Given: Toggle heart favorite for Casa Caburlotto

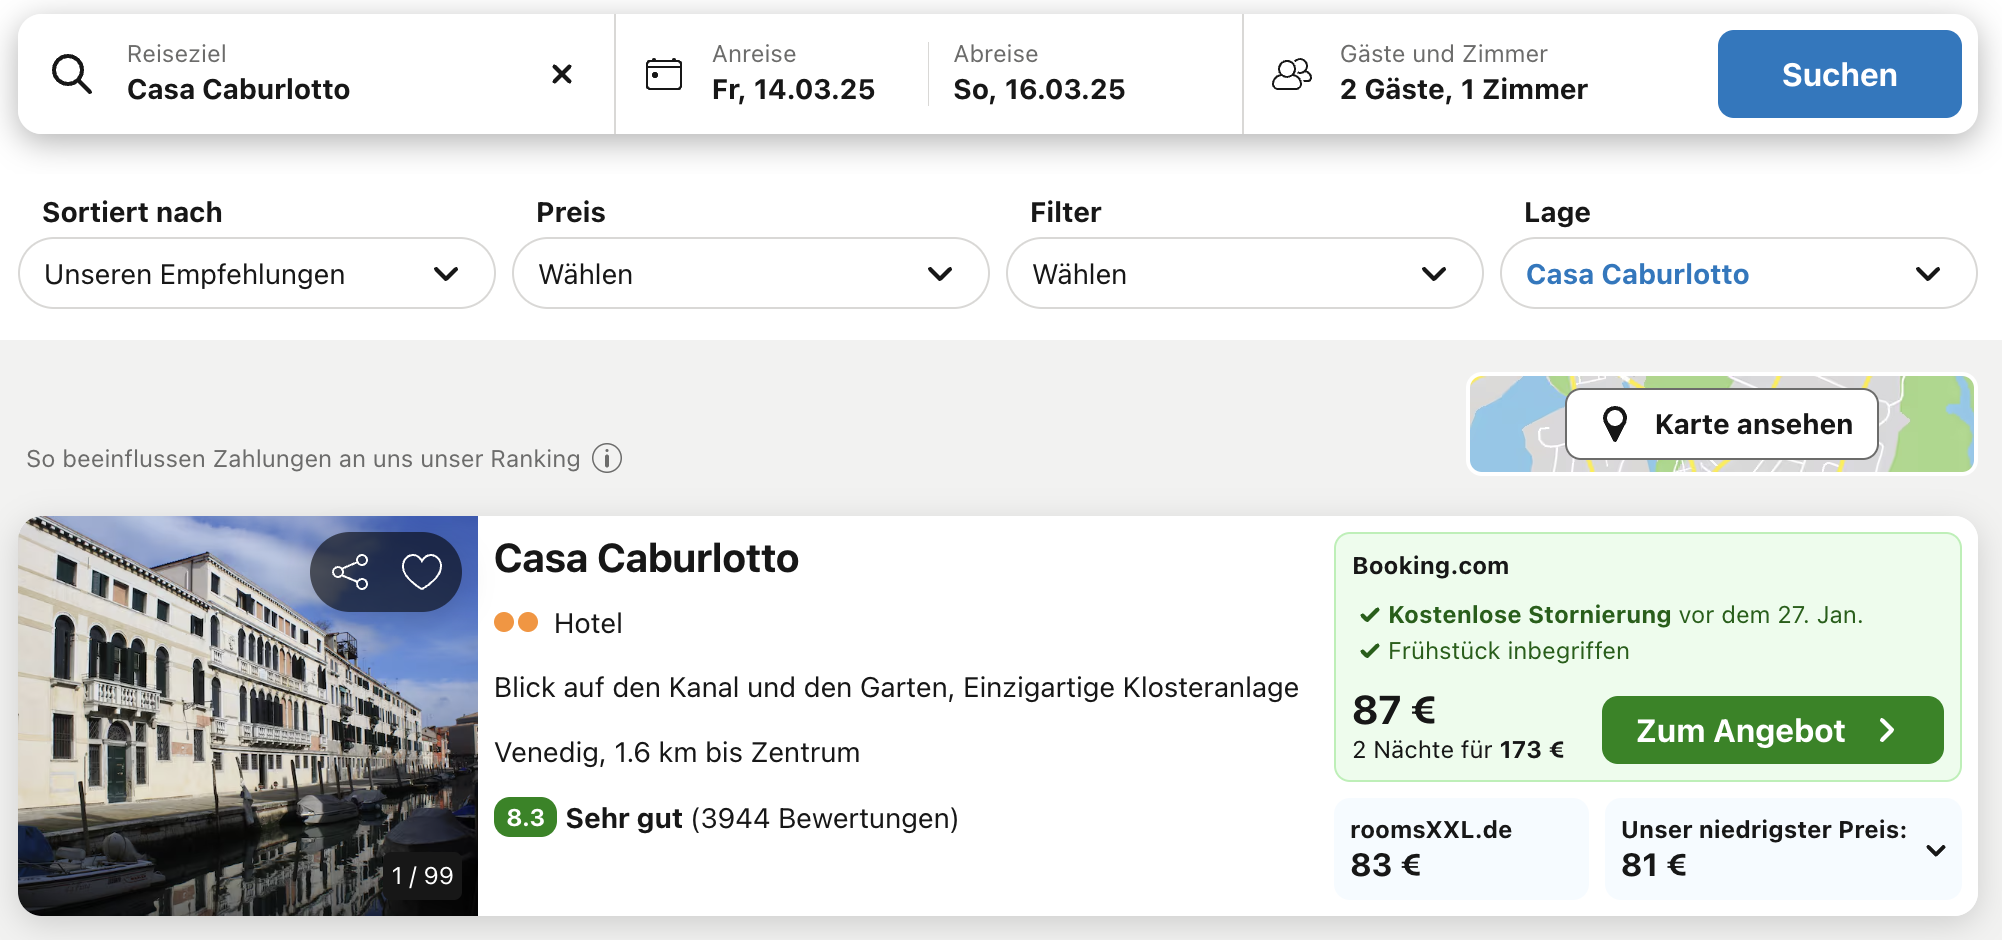Looking at the screenshot, I should click(421, 572).
